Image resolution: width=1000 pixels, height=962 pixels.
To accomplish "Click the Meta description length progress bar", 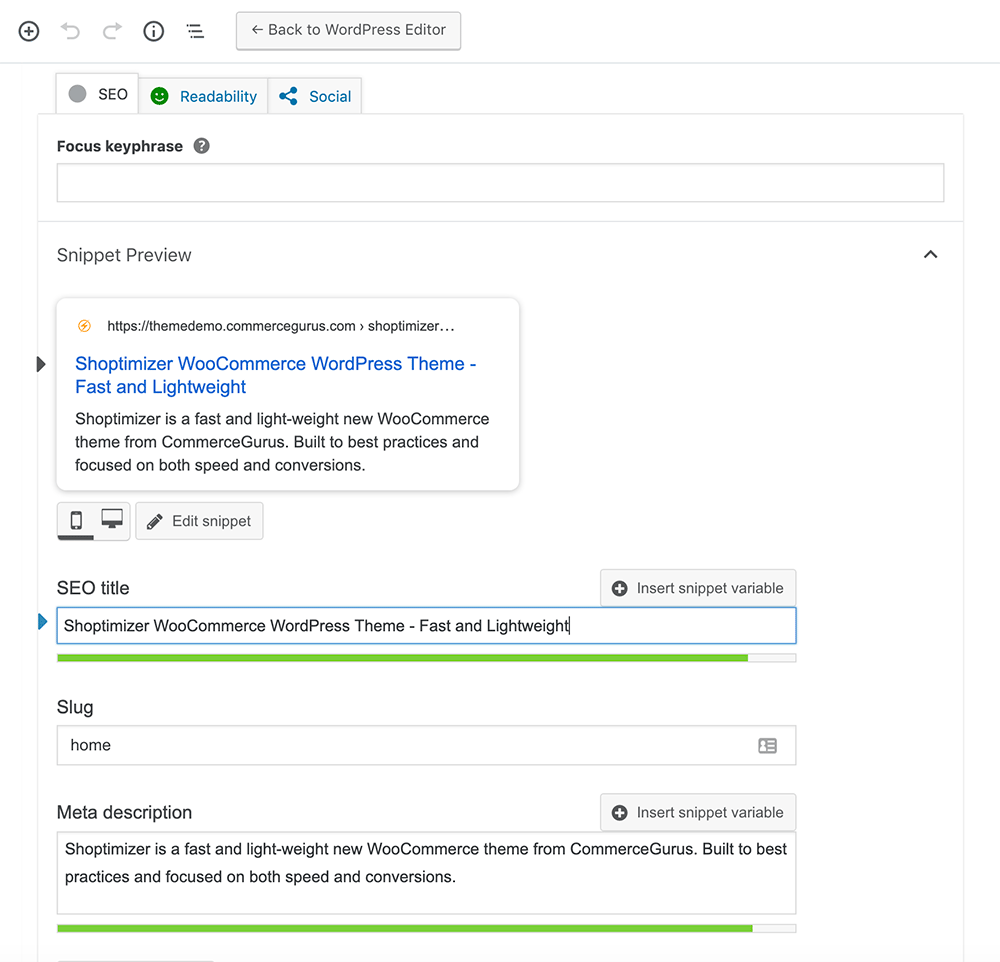I will point(426,929).
